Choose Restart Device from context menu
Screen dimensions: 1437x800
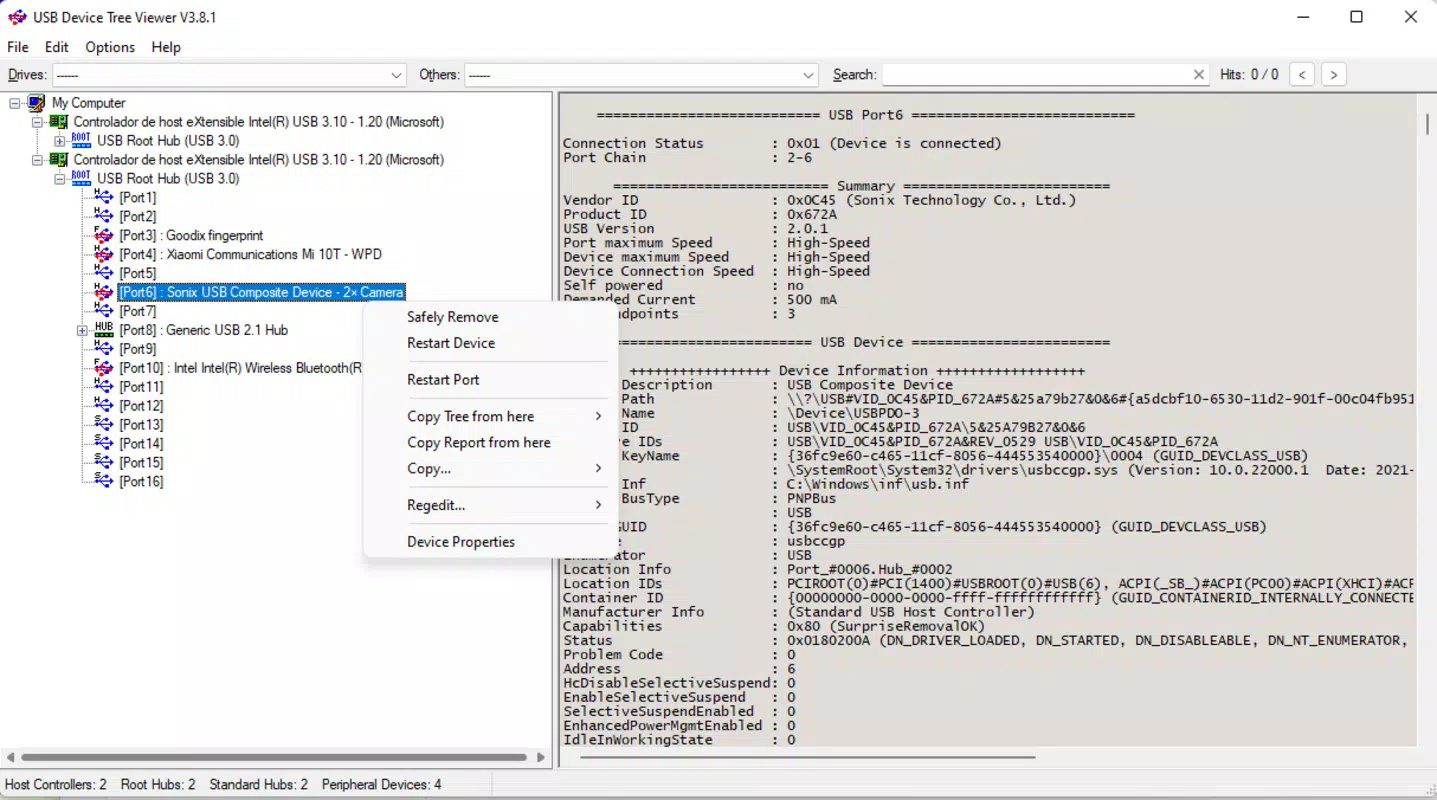pos(451,343)
